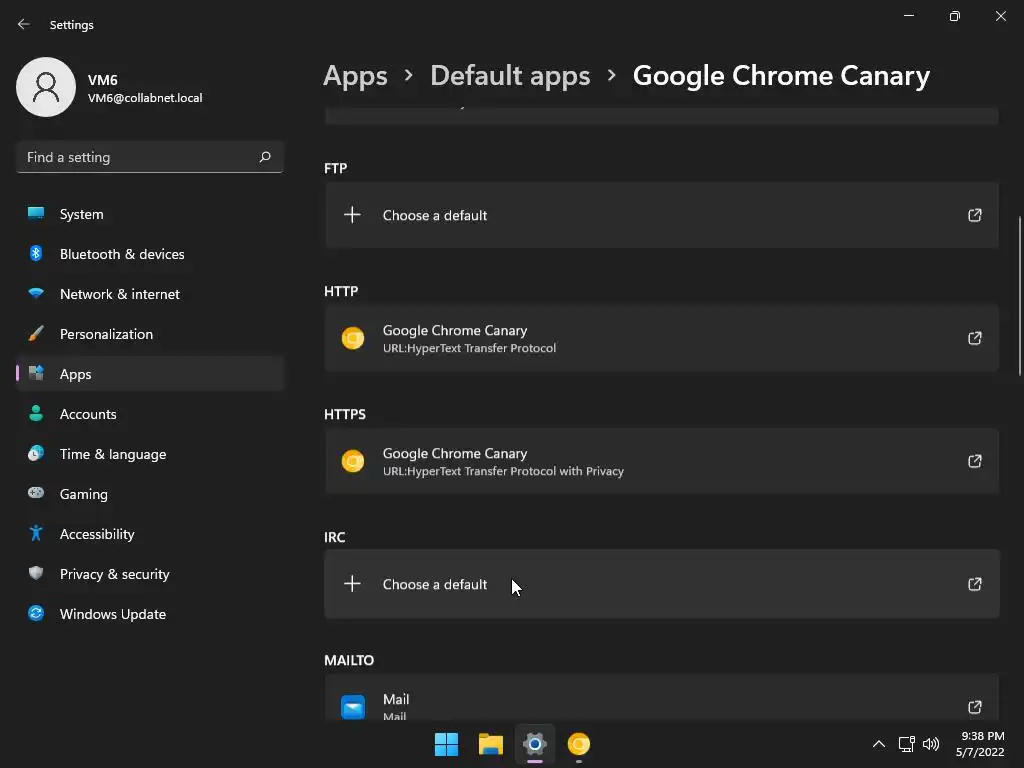Open the Bluetooth & devices settings
Image resolution: width=1024 pixels, height=768 pixels.
121,254
